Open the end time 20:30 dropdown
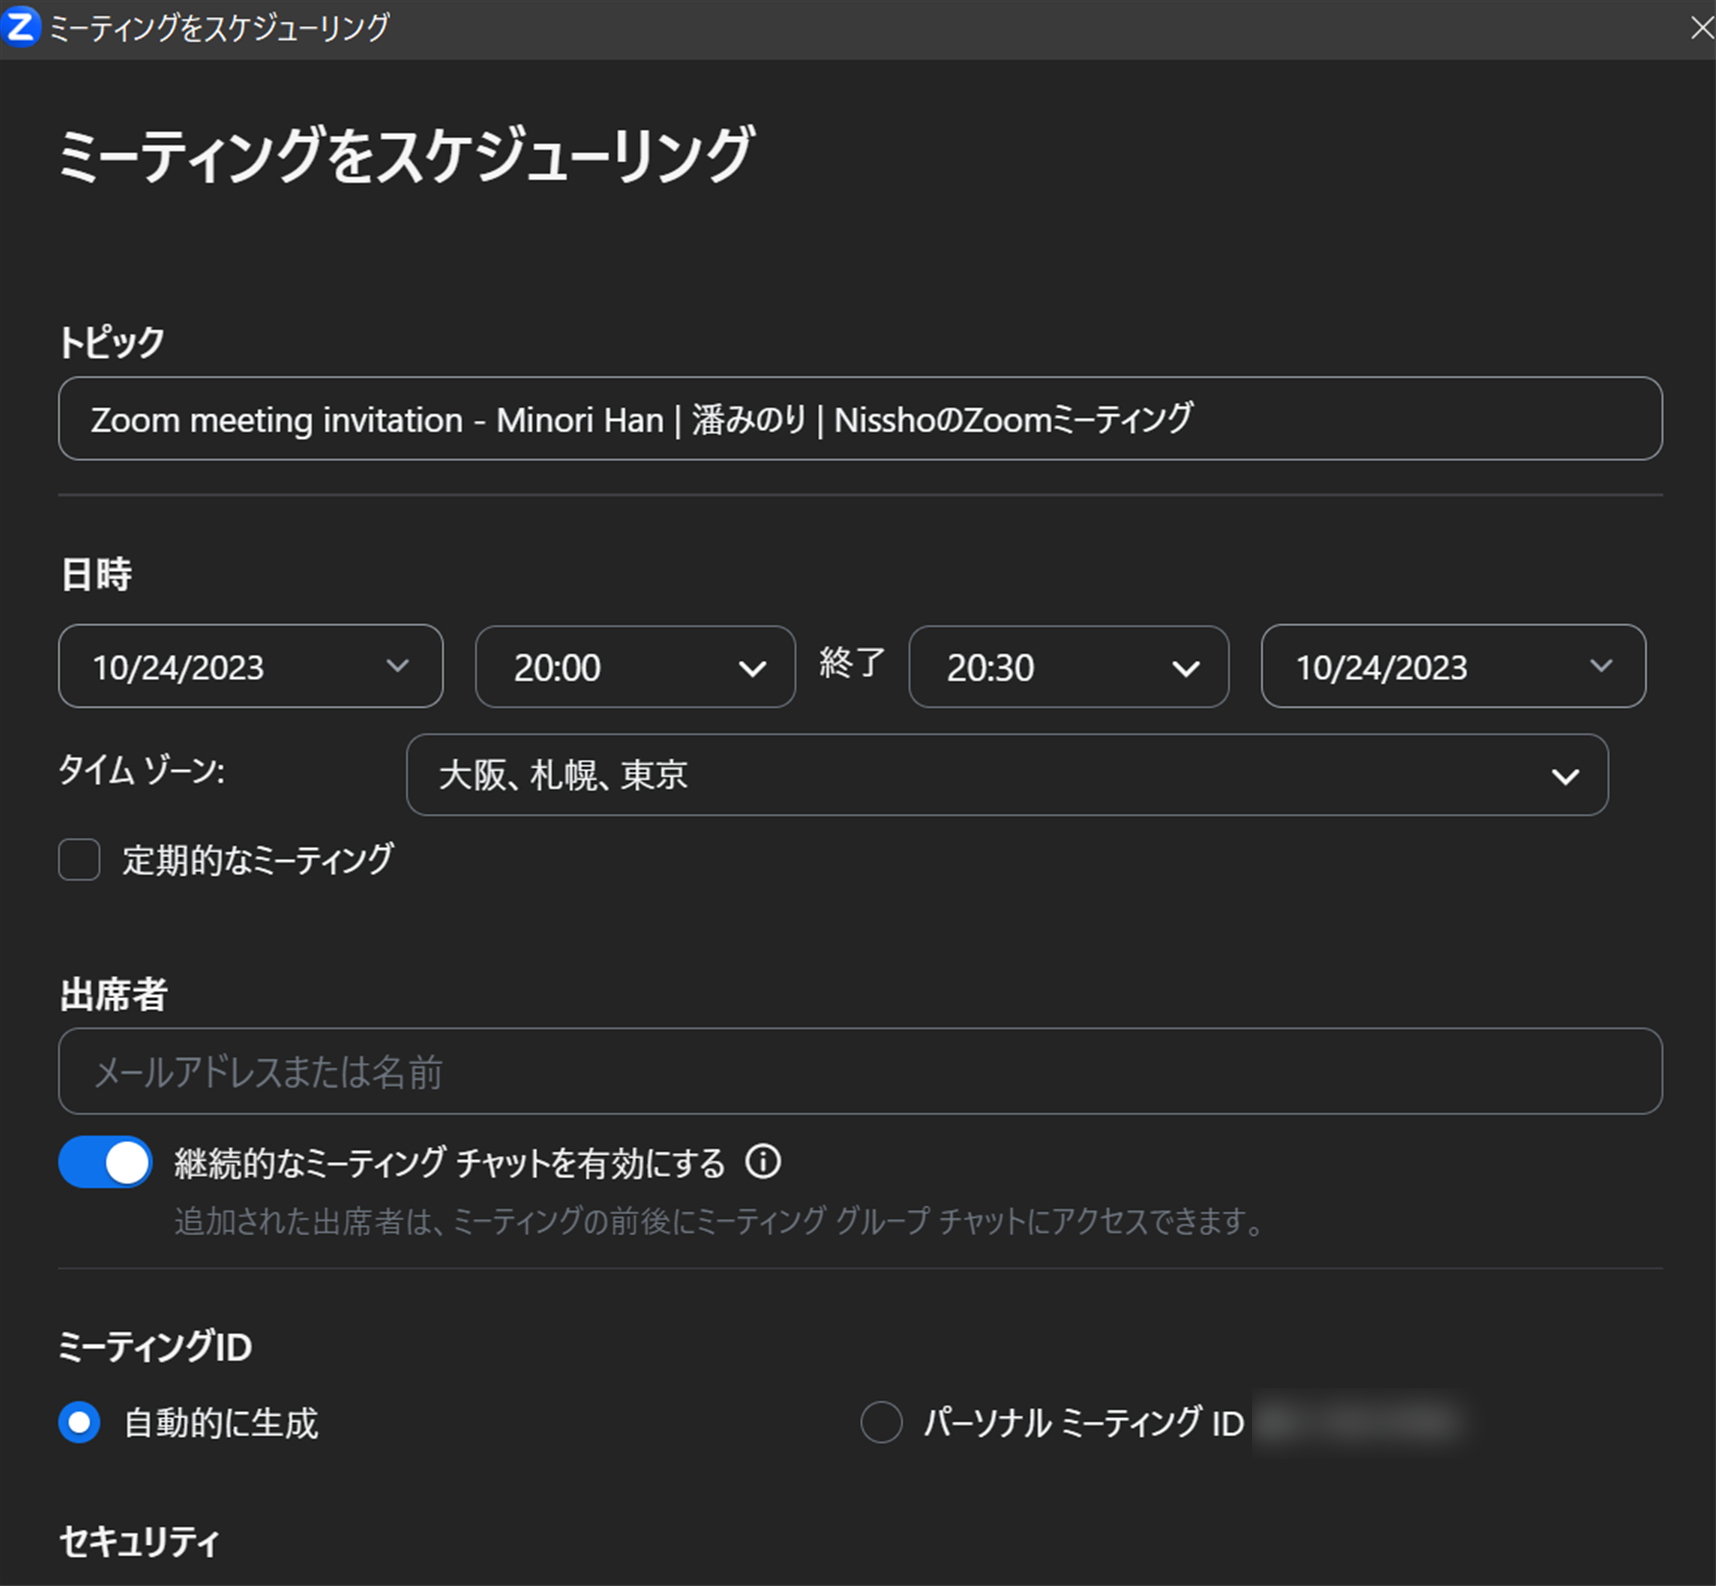The image size is (1716, 1586). 1068,667
